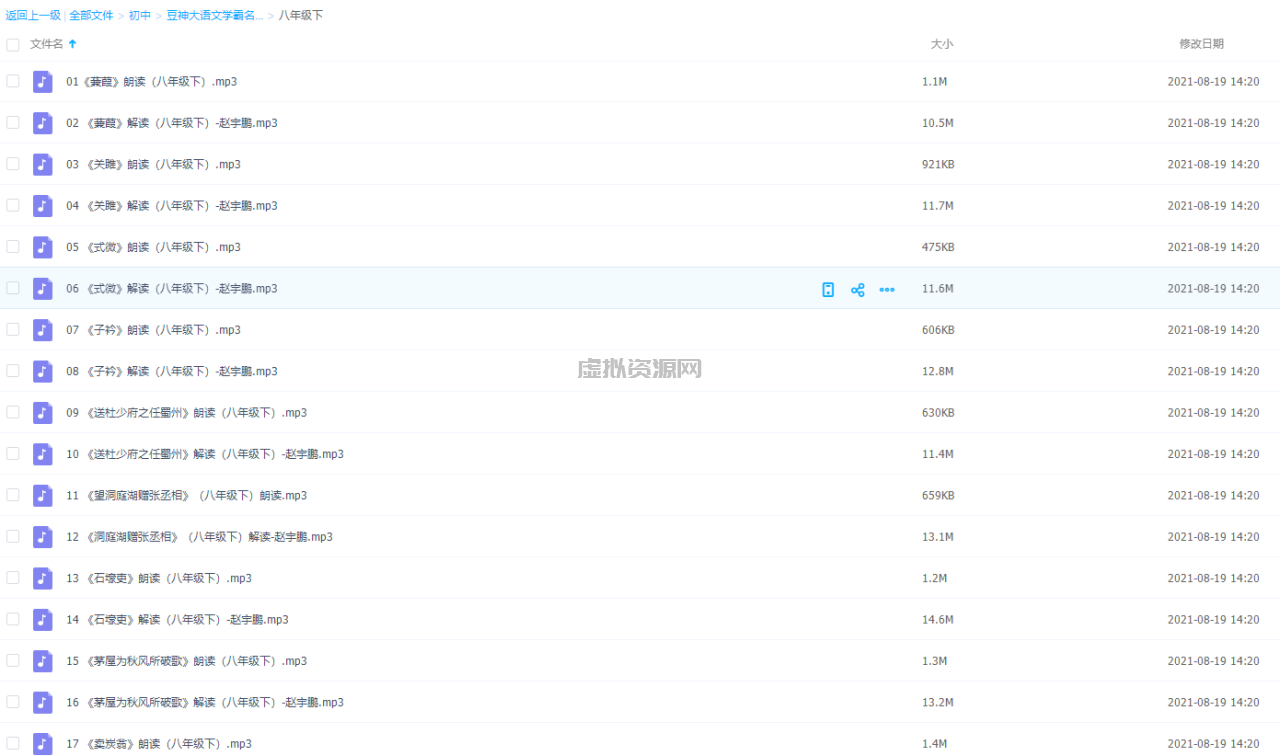Click current folder label 八年级下 in breadcrumb
This screenshot has width=1280, height=756.
coord(301,16)
